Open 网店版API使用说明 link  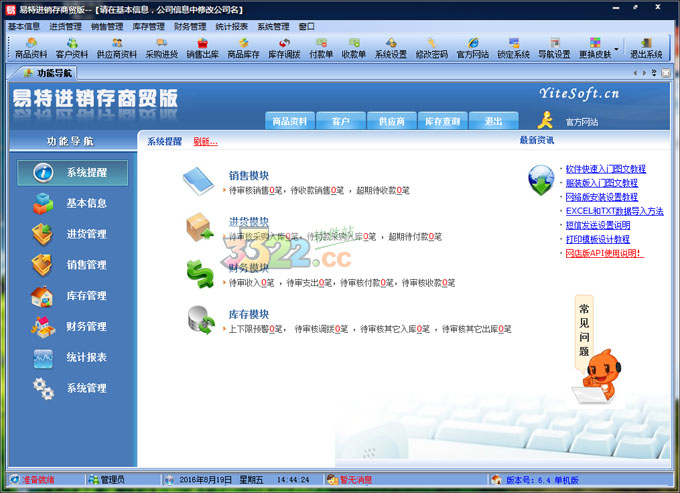[x=605, y=253]
